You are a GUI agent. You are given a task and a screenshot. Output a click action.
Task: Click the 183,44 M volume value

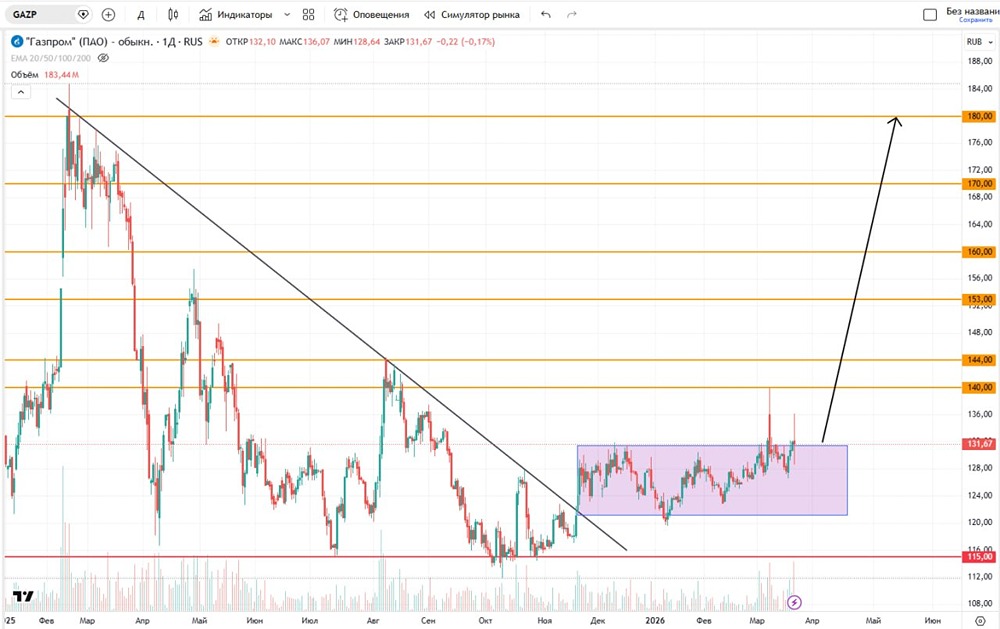click(x=61, y=75)
